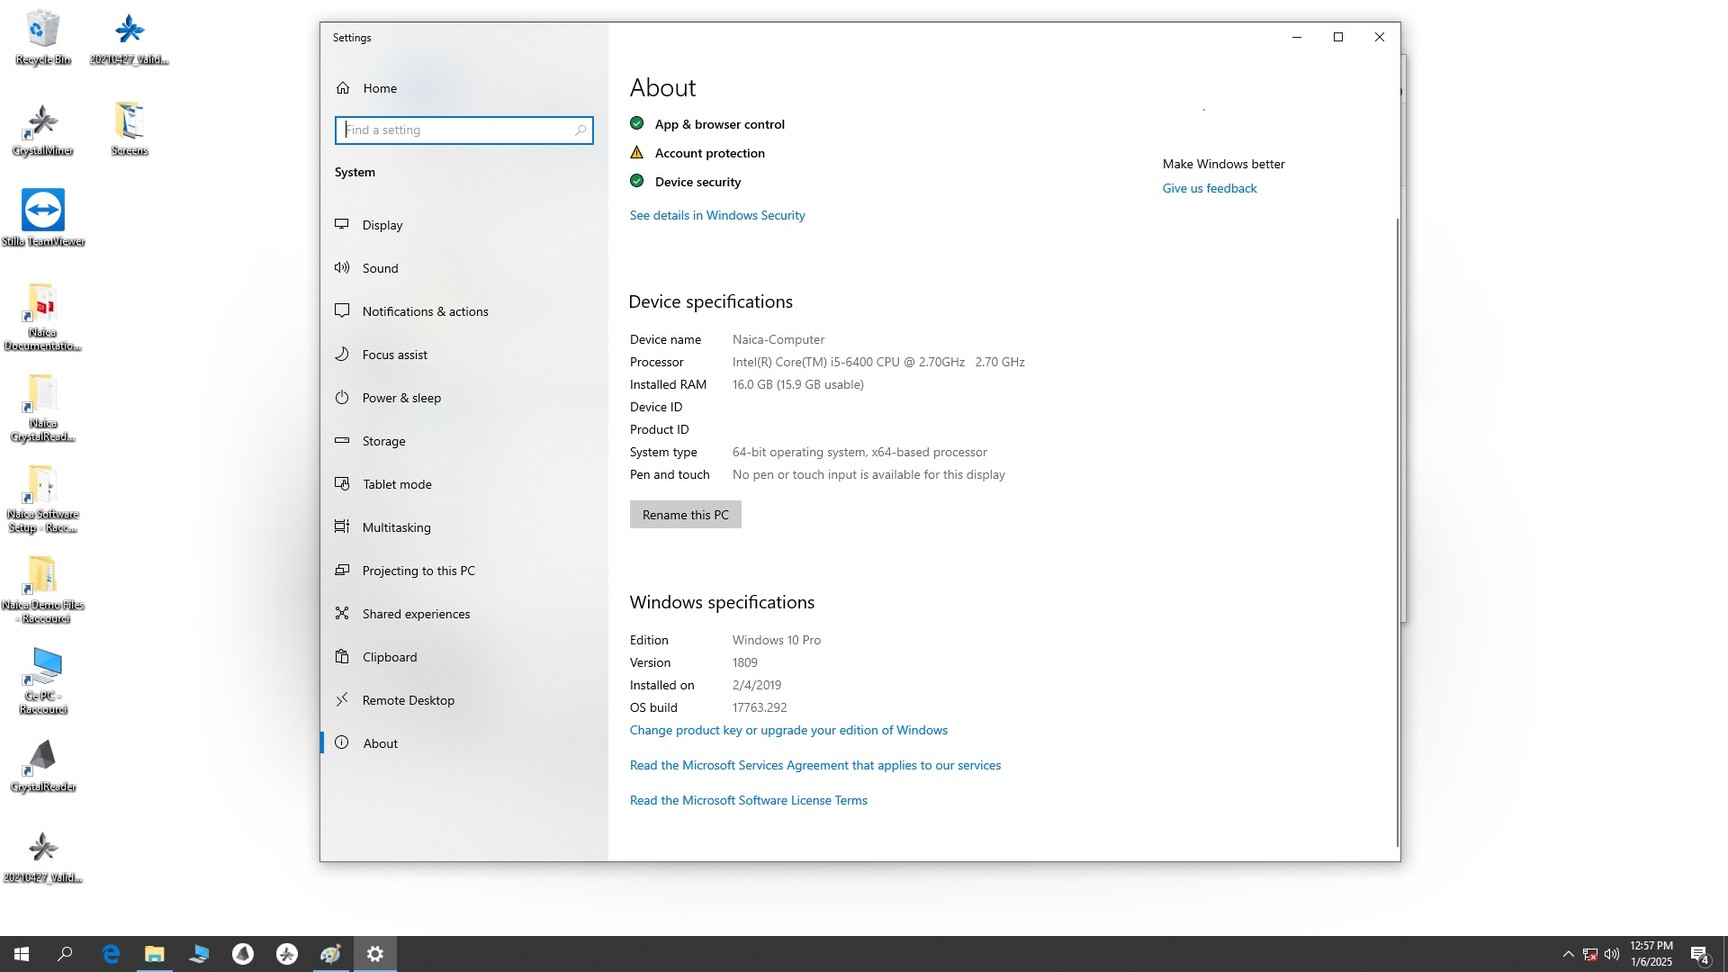Open the Ce PC desktop shortcut
This screenshot has height=972, width=1728.
(x=43, y=681)
